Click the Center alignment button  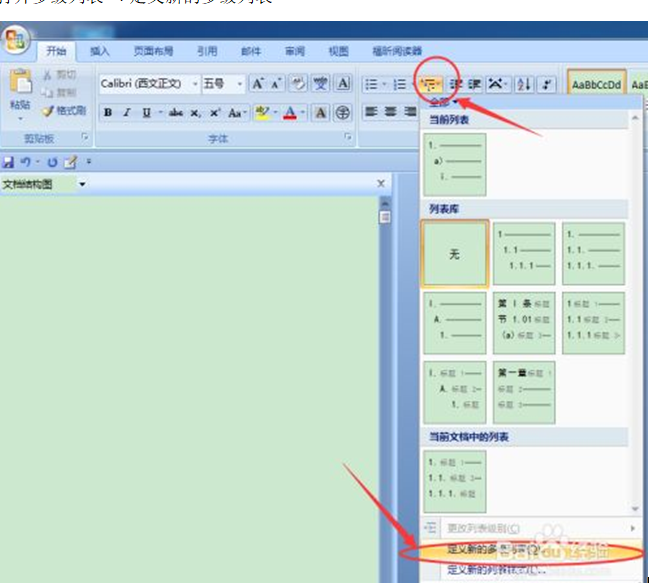click(390, 111)
